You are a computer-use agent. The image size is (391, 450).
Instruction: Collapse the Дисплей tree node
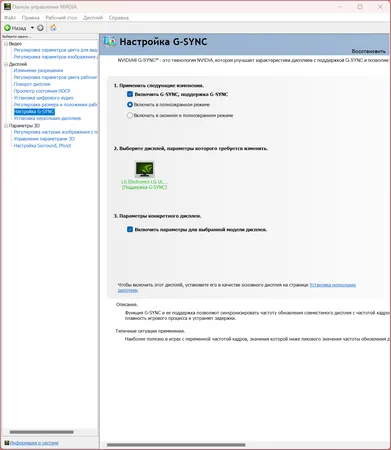[6, 64]
